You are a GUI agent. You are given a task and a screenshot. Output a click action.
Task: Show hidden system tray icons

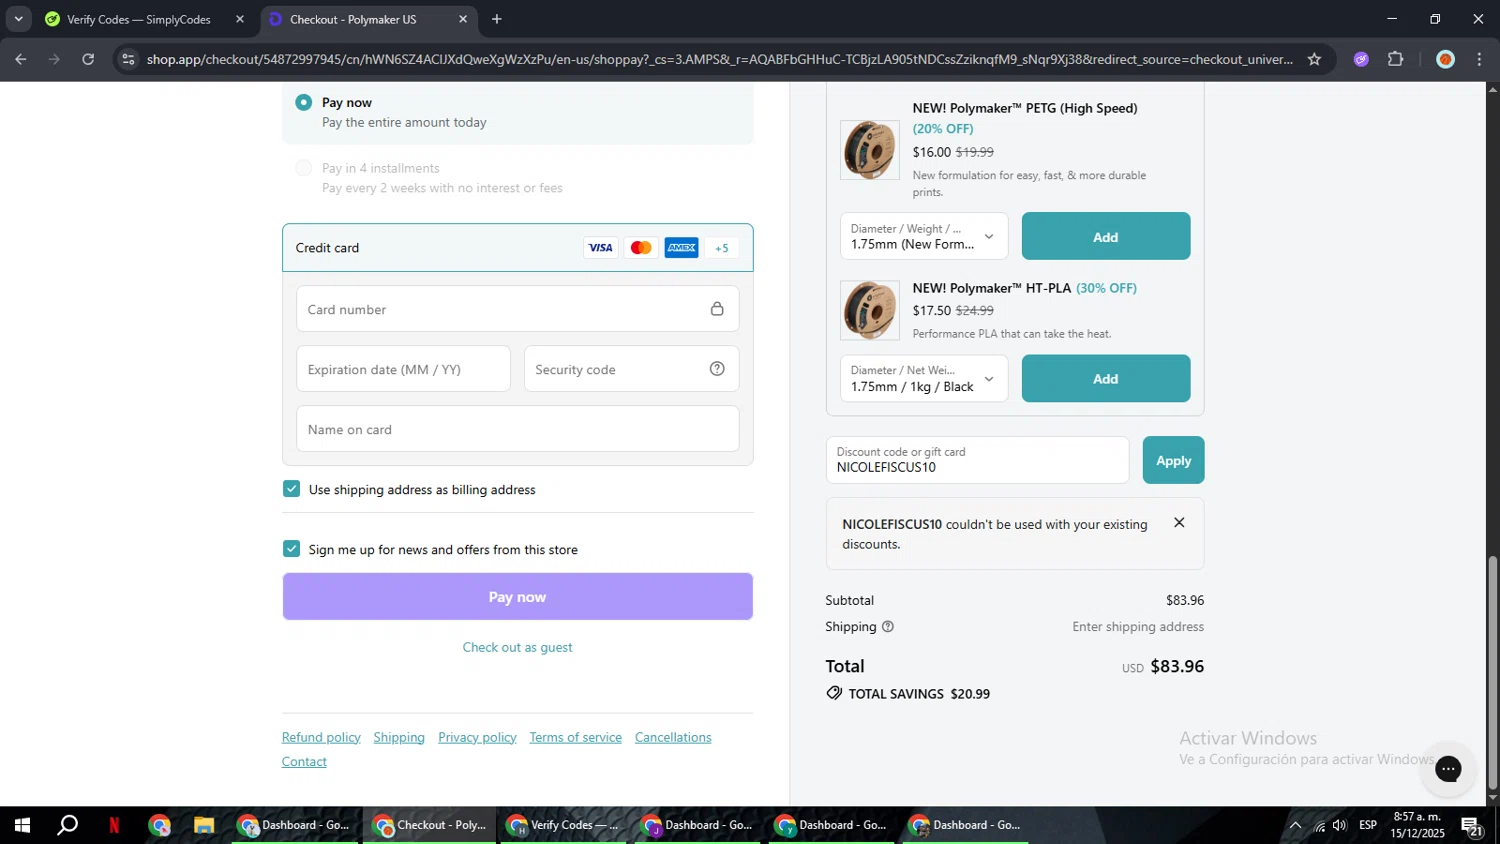coord(1295,825)
